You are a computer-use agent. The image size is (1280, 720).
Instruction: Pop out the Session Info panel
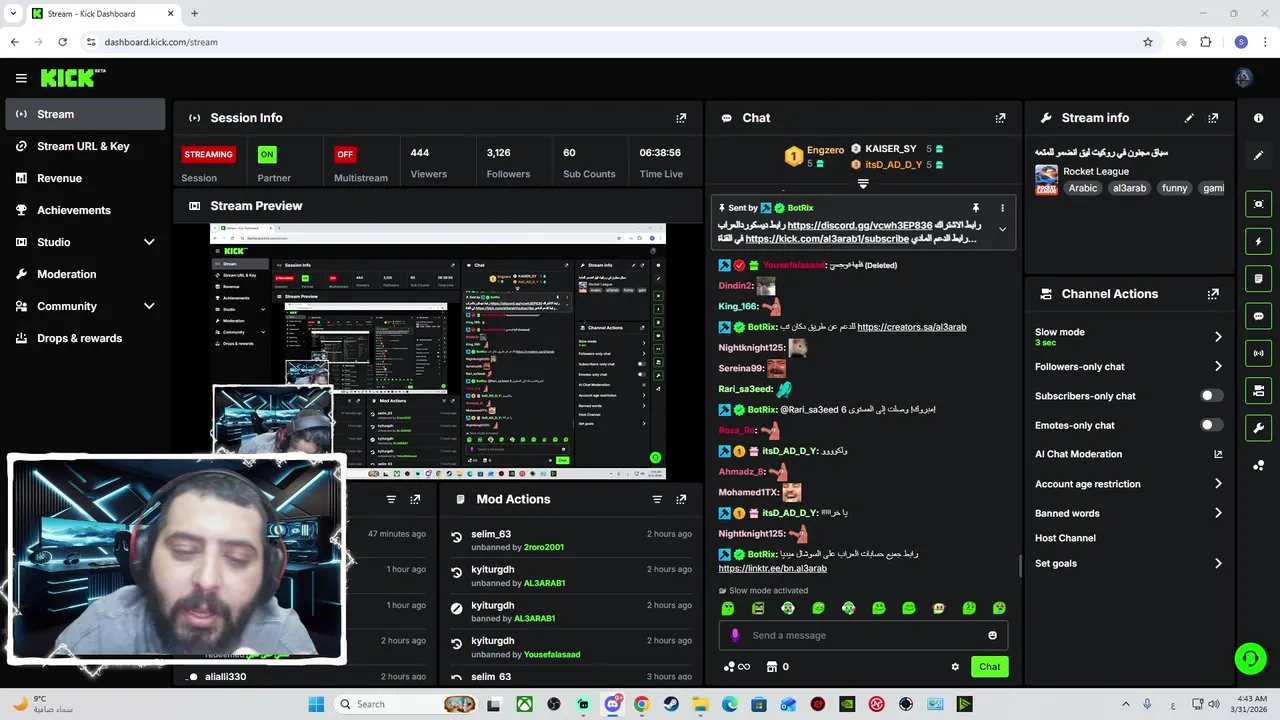click(x=681, y=118)
